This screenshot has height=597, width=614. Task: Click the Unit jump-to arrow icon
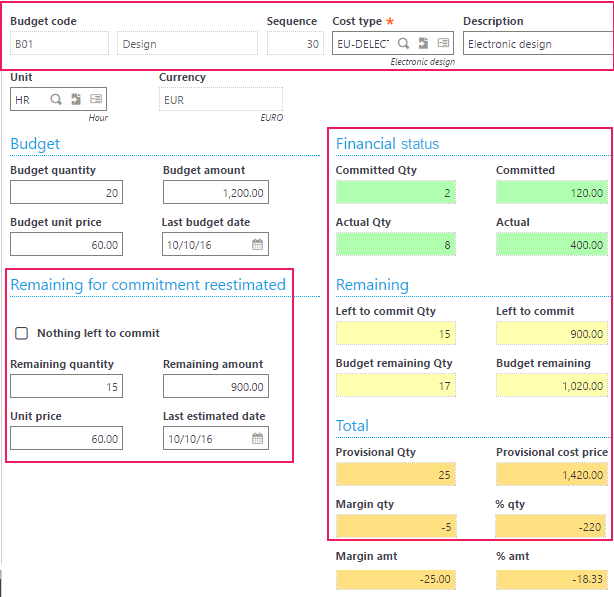pos(76,99)
